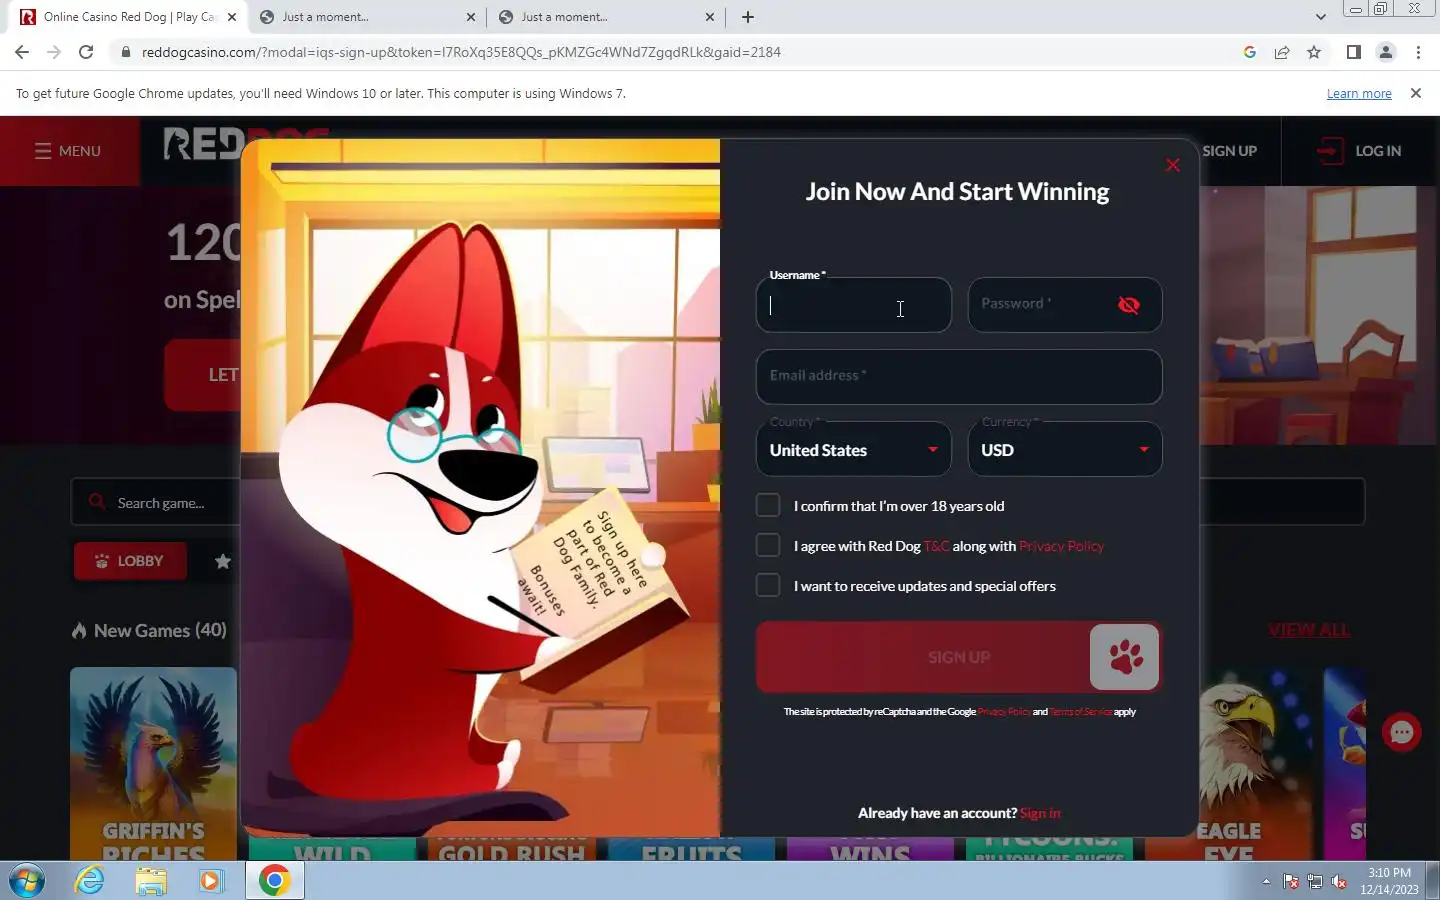1440x900 pixels.
Task: Open Windows Explorer folder from taskbar
Action: click(x=151, y=881)
